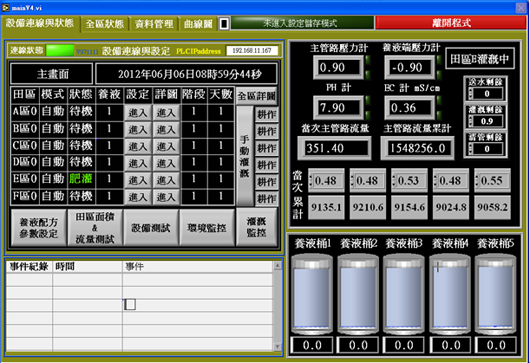This screenshot has width=530, height=363.
Task: Click stepper of 當次 value 0.55
Action: pyautogui.click(x=477, y=180)
